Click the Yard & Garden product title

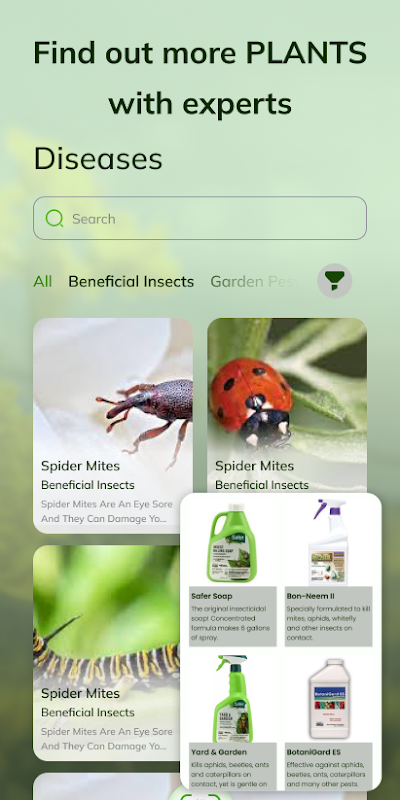coord(219,752)
